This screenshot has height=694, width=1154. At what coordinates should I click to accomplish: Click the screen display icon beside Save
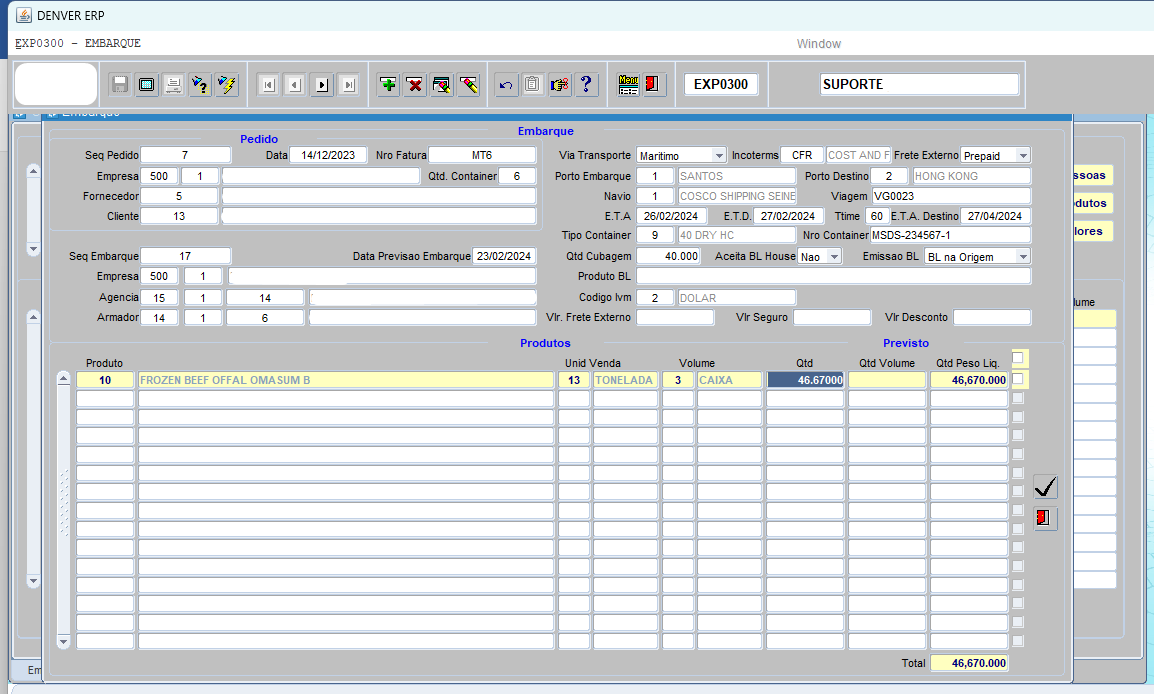click(x=147, y=85)
